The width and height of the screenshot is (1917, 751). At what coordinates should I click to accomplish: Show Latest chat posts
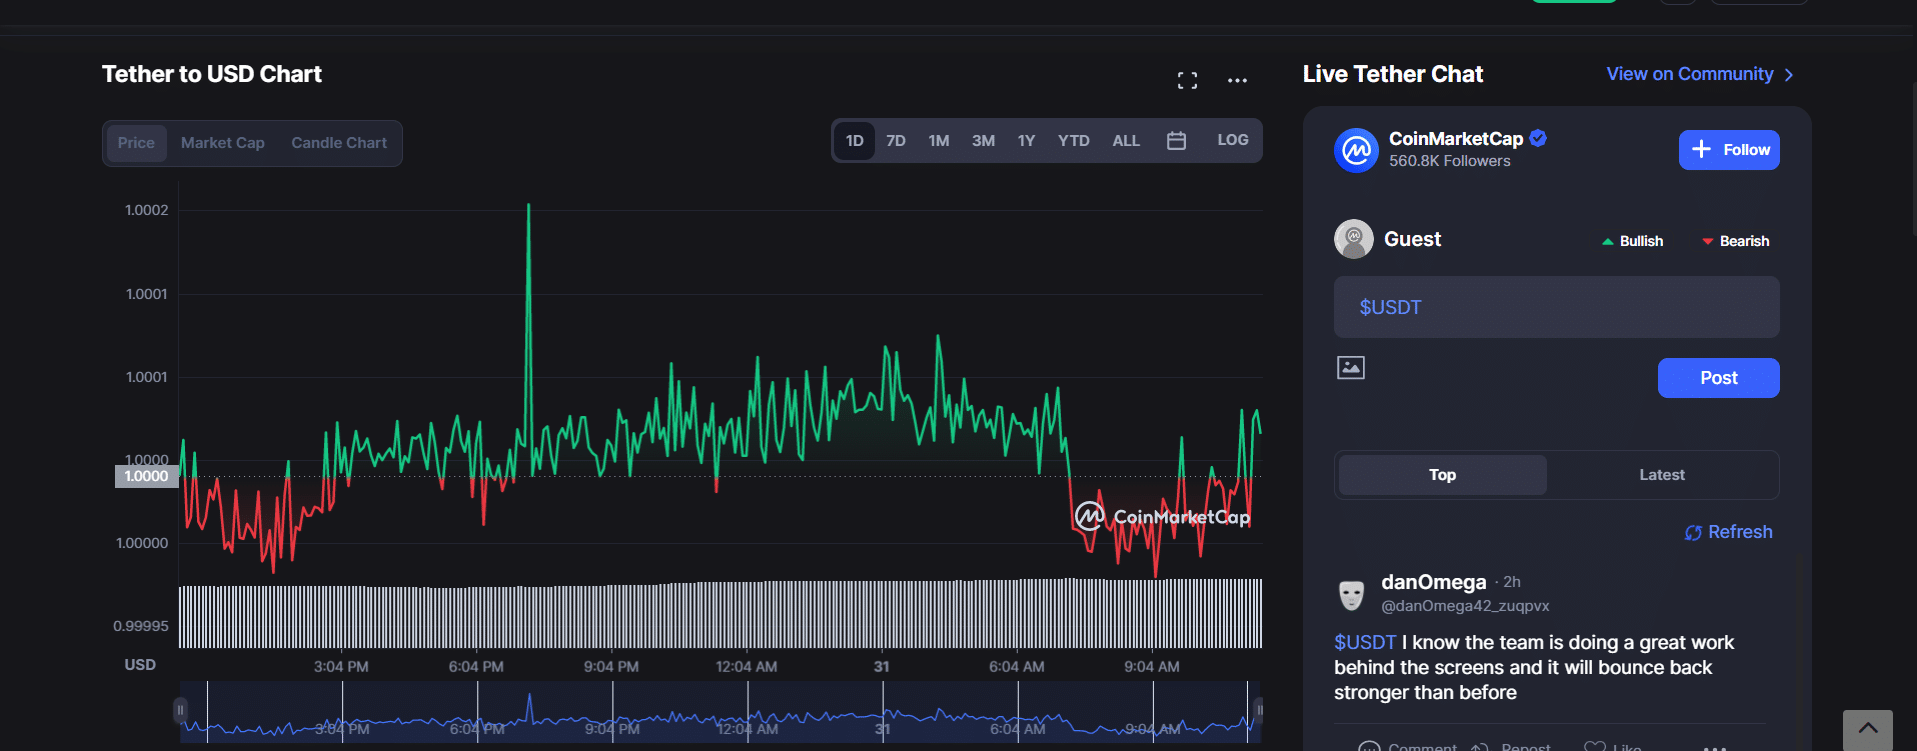[x=1662, y=475]
